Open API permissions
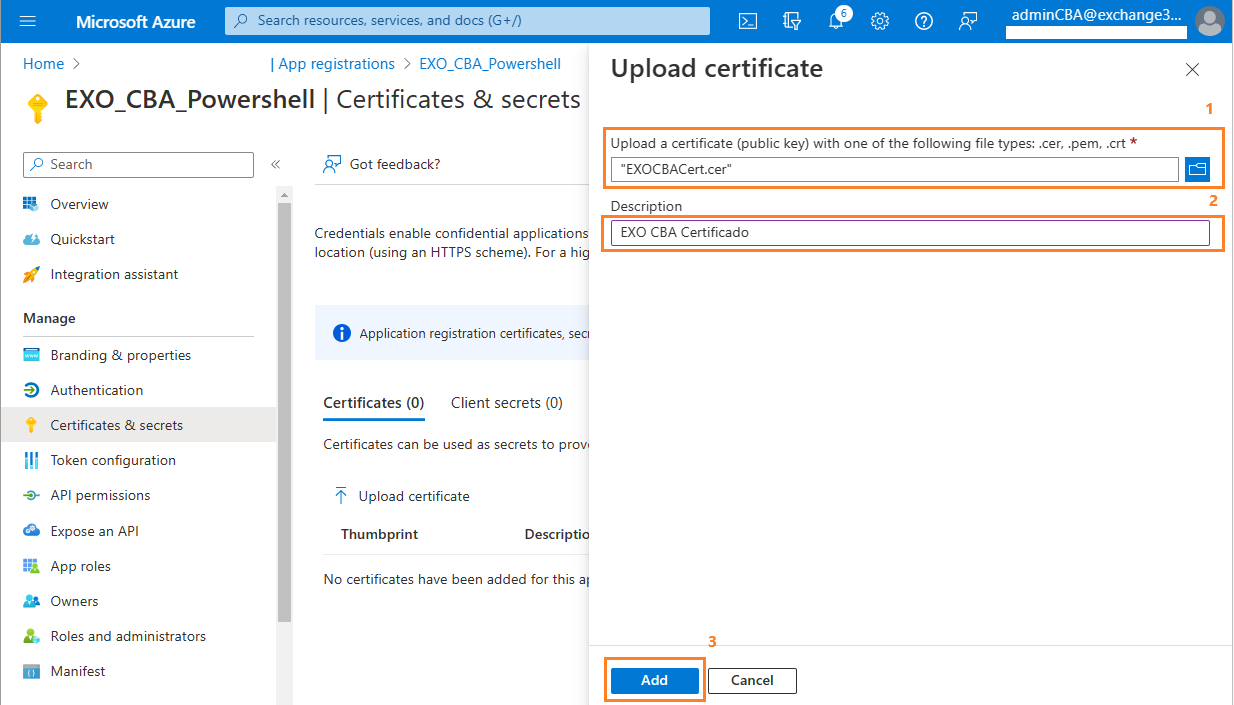This screenshot has width=1234, height=705. click(100, 495)
